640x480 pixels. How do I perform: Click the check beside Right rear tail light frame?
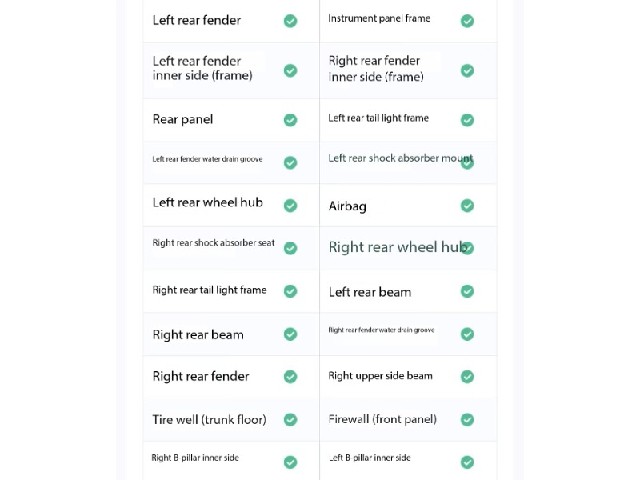point(290,291)
